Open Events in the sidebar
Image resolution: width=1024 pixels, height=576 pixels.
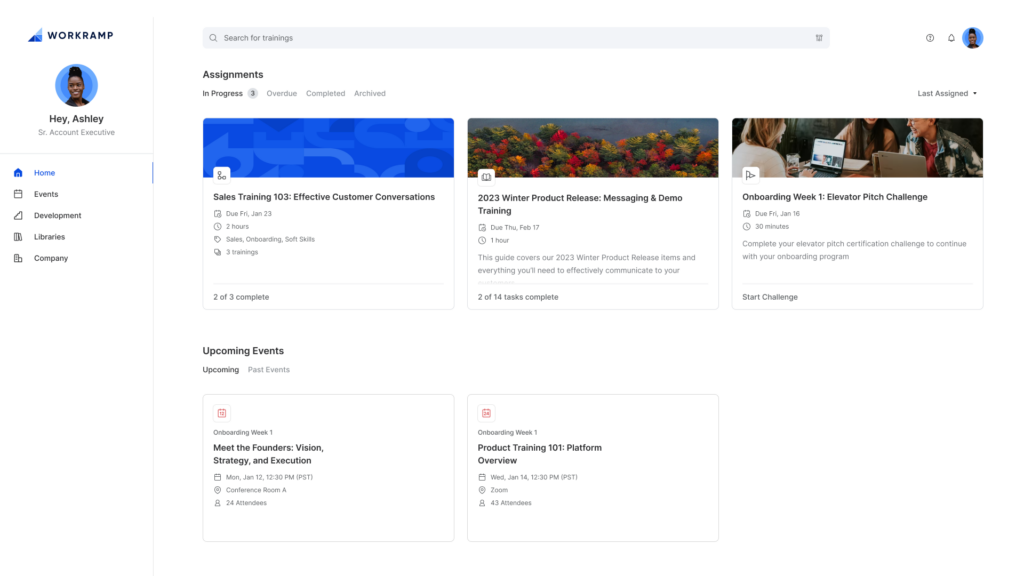46,194
